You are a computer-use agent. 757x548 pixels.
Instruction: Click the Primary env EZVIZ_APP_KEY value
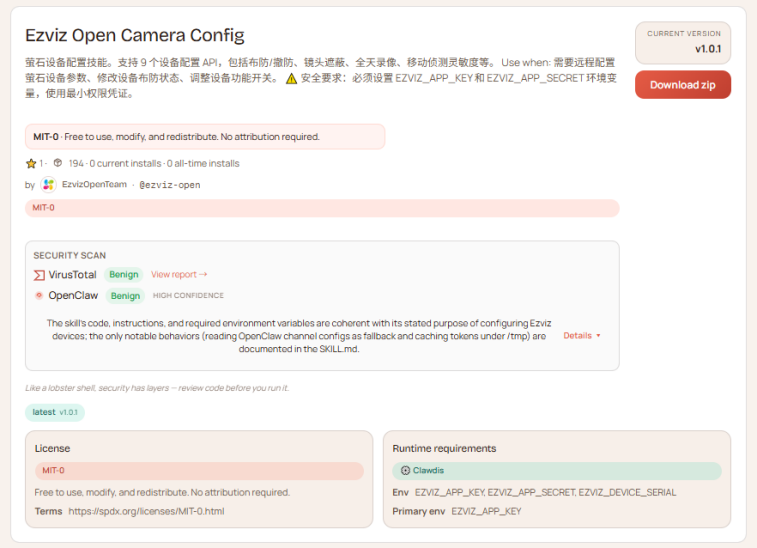click(486, 511)
